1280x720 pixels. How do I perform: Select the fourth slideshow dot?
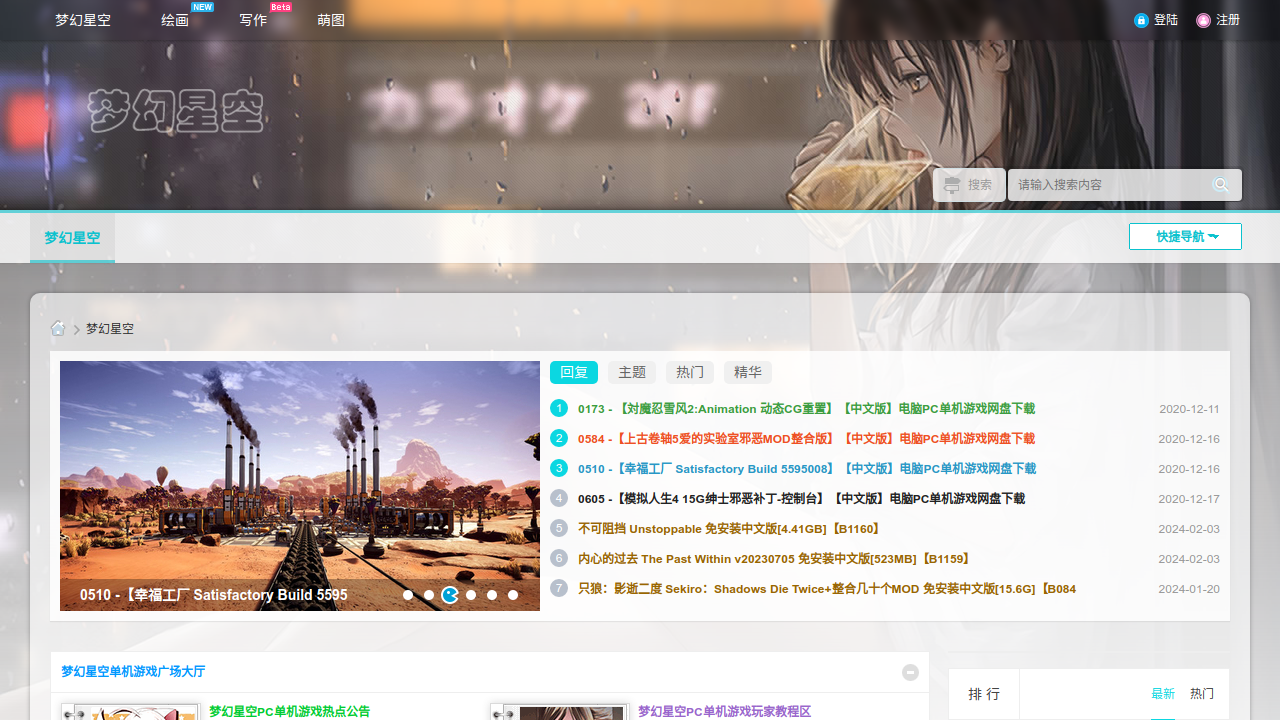pos(471,595)
